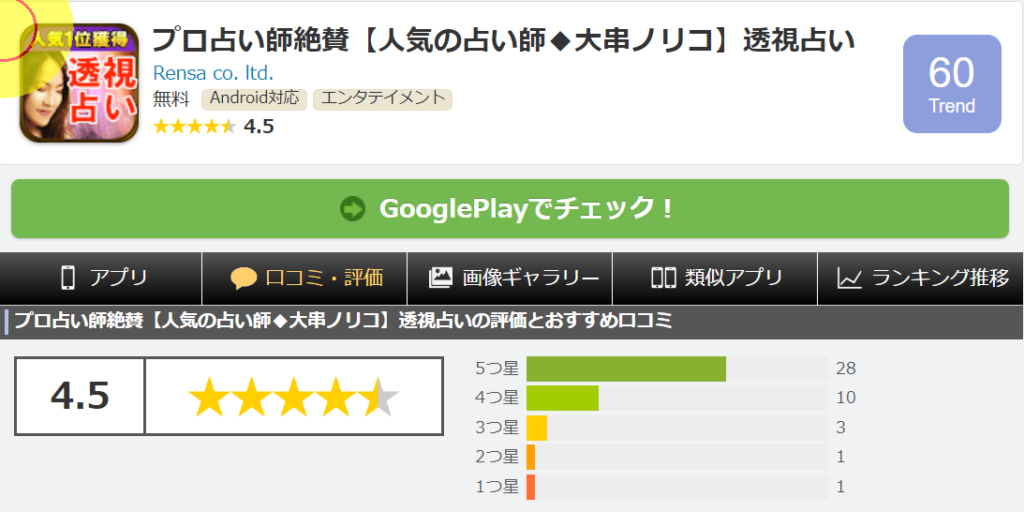
Task: Click the Rensa co. ltd. developer link
Action: (213, 72)
